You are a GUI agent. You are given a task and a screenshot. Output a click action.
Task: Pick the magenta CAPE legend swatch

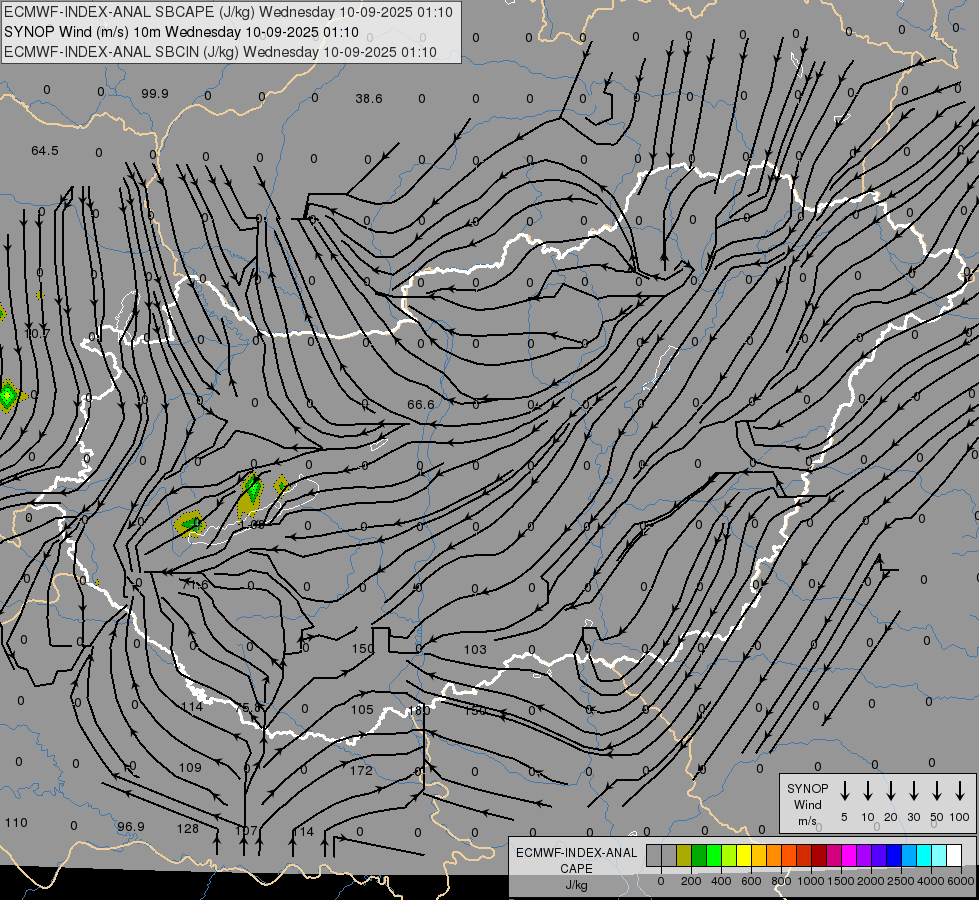(849, 855)
